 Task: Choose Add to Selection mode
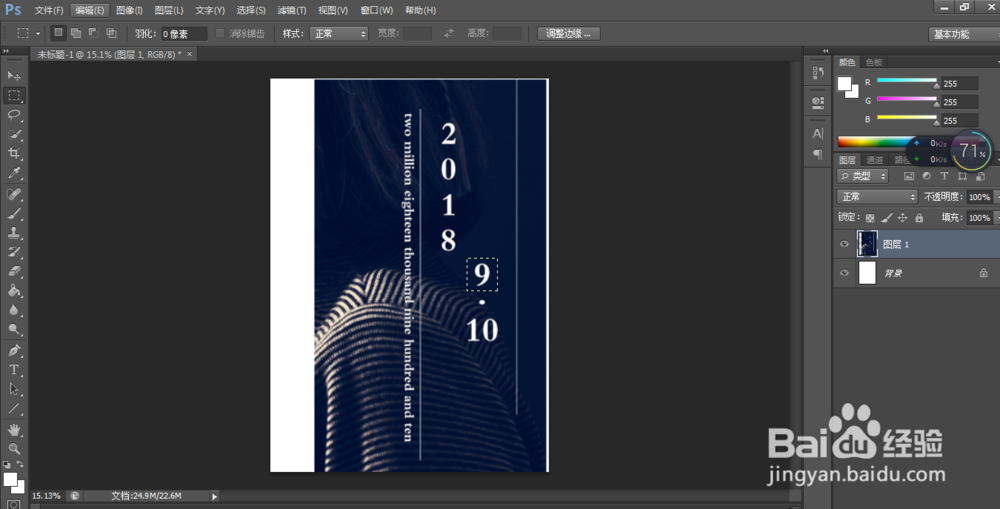click(76, 33)
